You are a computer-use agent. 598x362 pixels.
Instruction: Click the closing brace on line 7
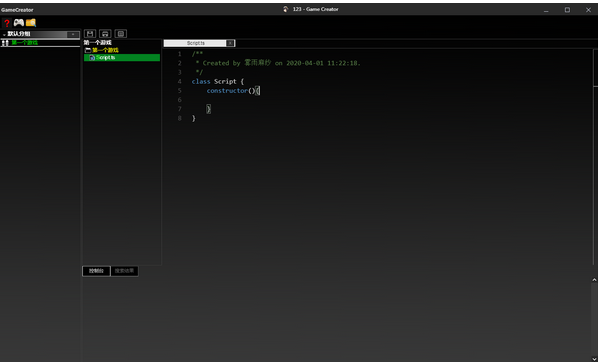click(x=209, y=109)
